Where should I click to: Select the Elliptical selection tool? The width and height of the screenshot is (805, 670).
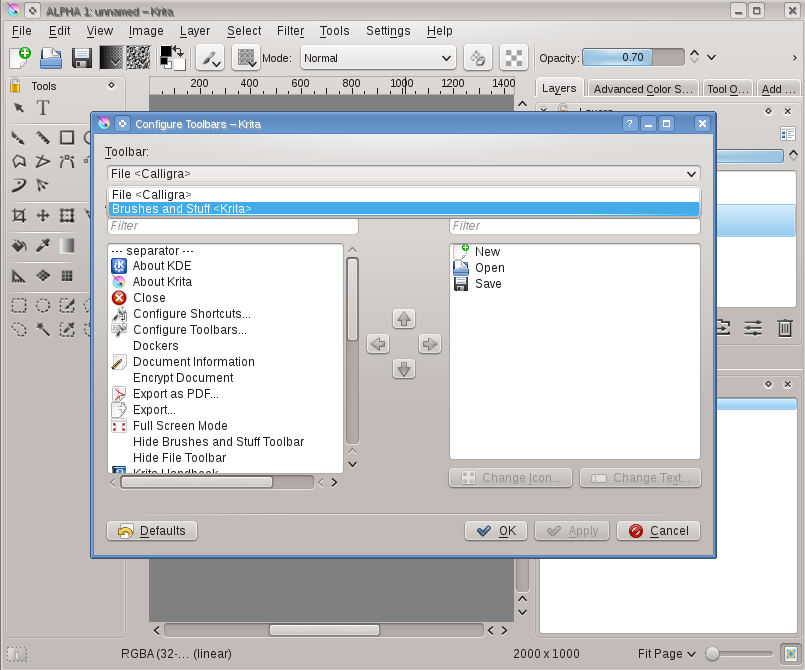(x=43, y=306)
